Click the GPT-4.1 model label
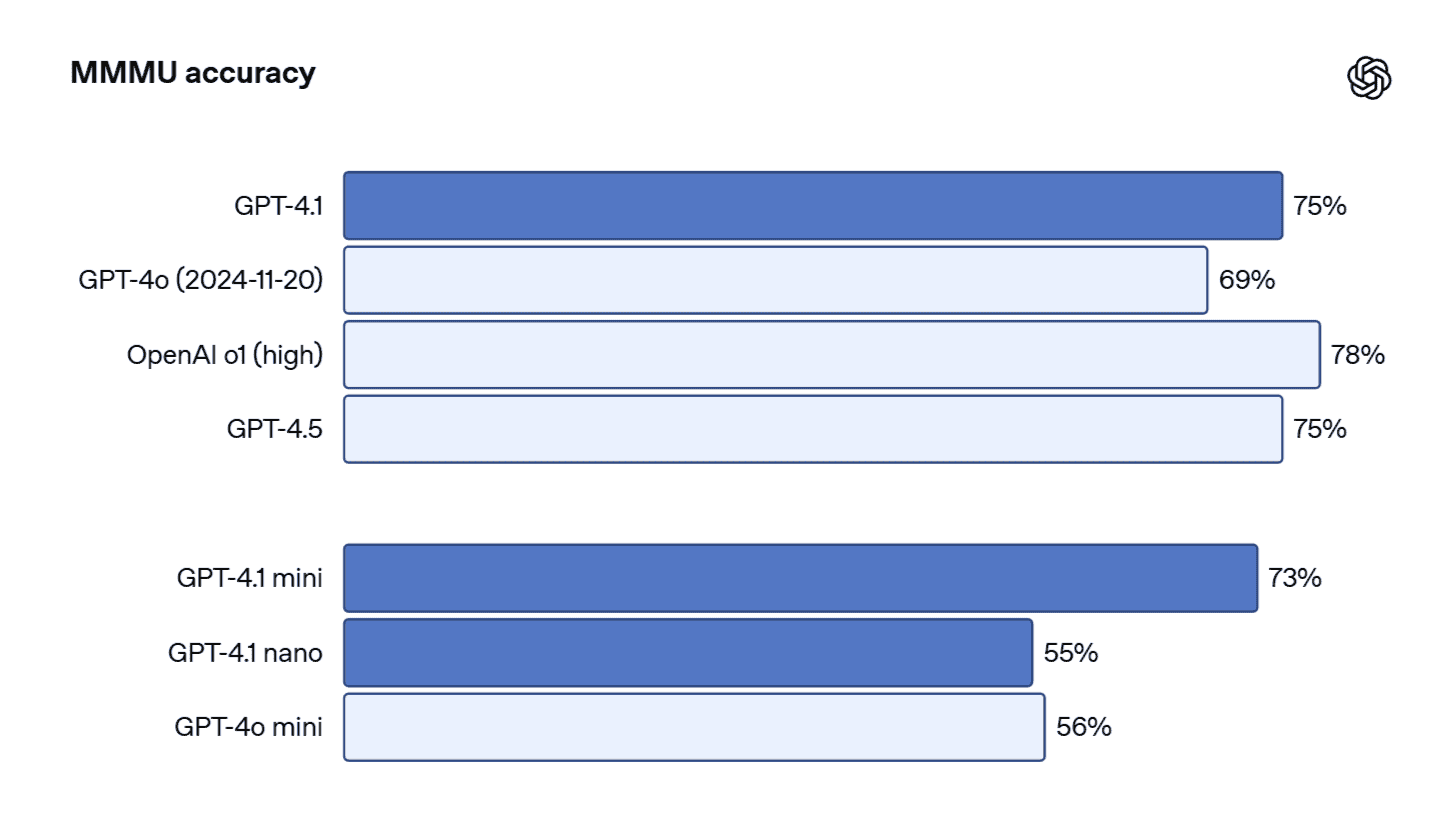 pos(278,206)
